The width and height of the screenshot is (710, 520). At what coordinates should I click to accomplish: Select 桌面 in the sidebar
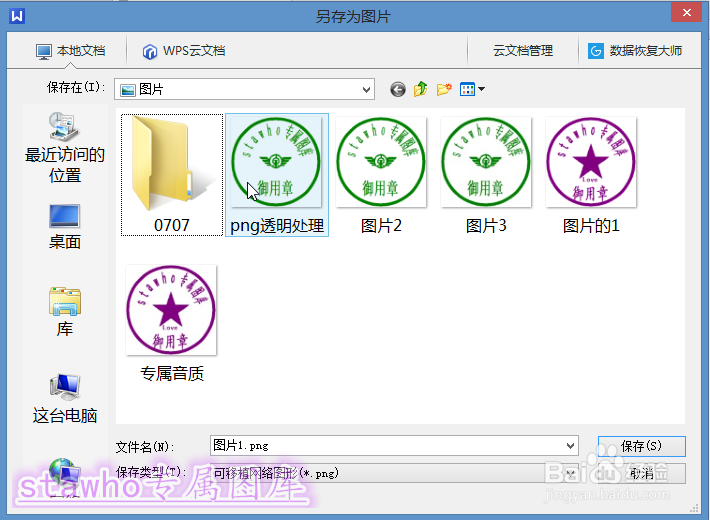(x=65, y=227)
